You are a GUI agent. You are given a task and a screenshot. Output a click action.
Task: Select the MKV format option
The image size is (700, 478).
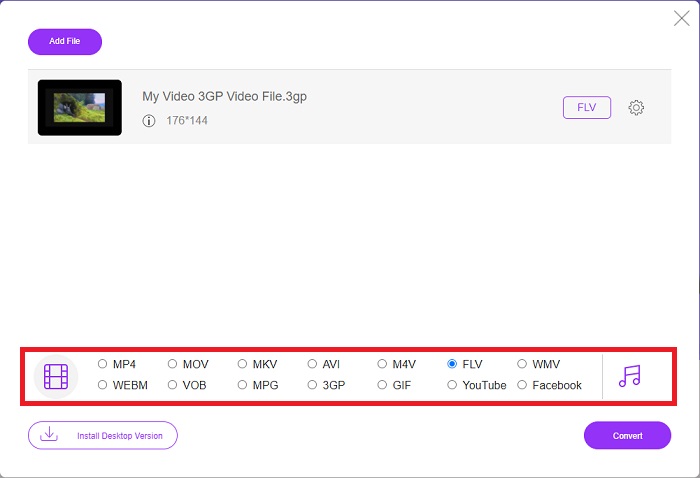tap(242, 364)
